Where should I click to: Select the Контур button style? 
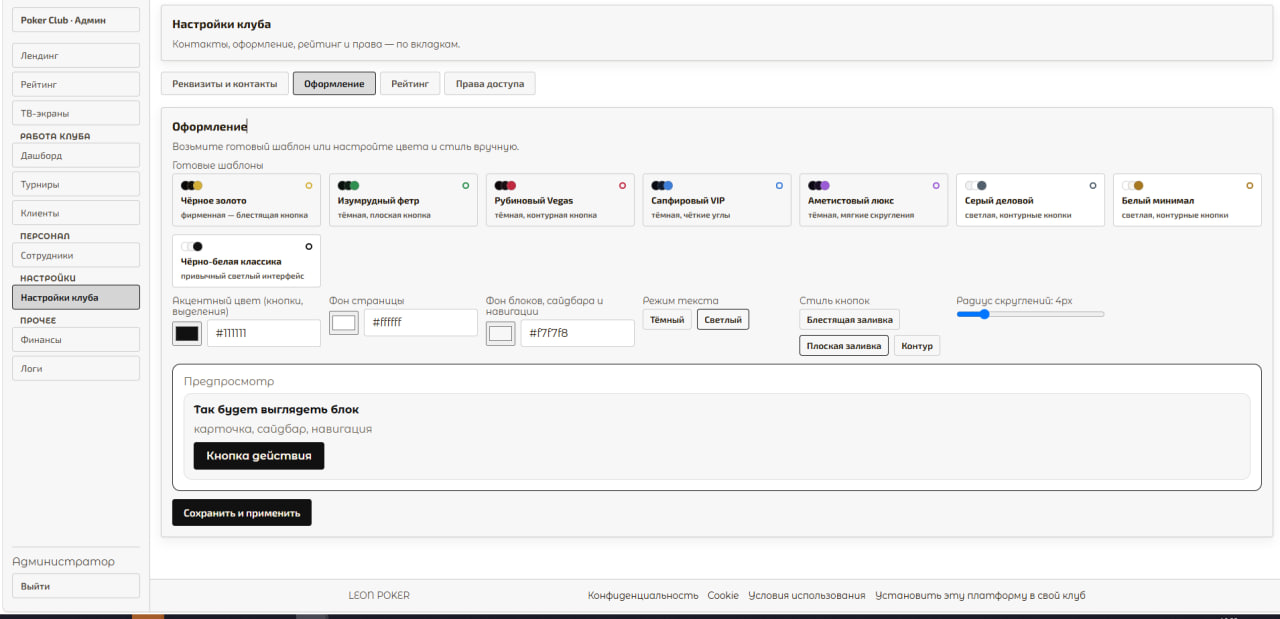917,346
